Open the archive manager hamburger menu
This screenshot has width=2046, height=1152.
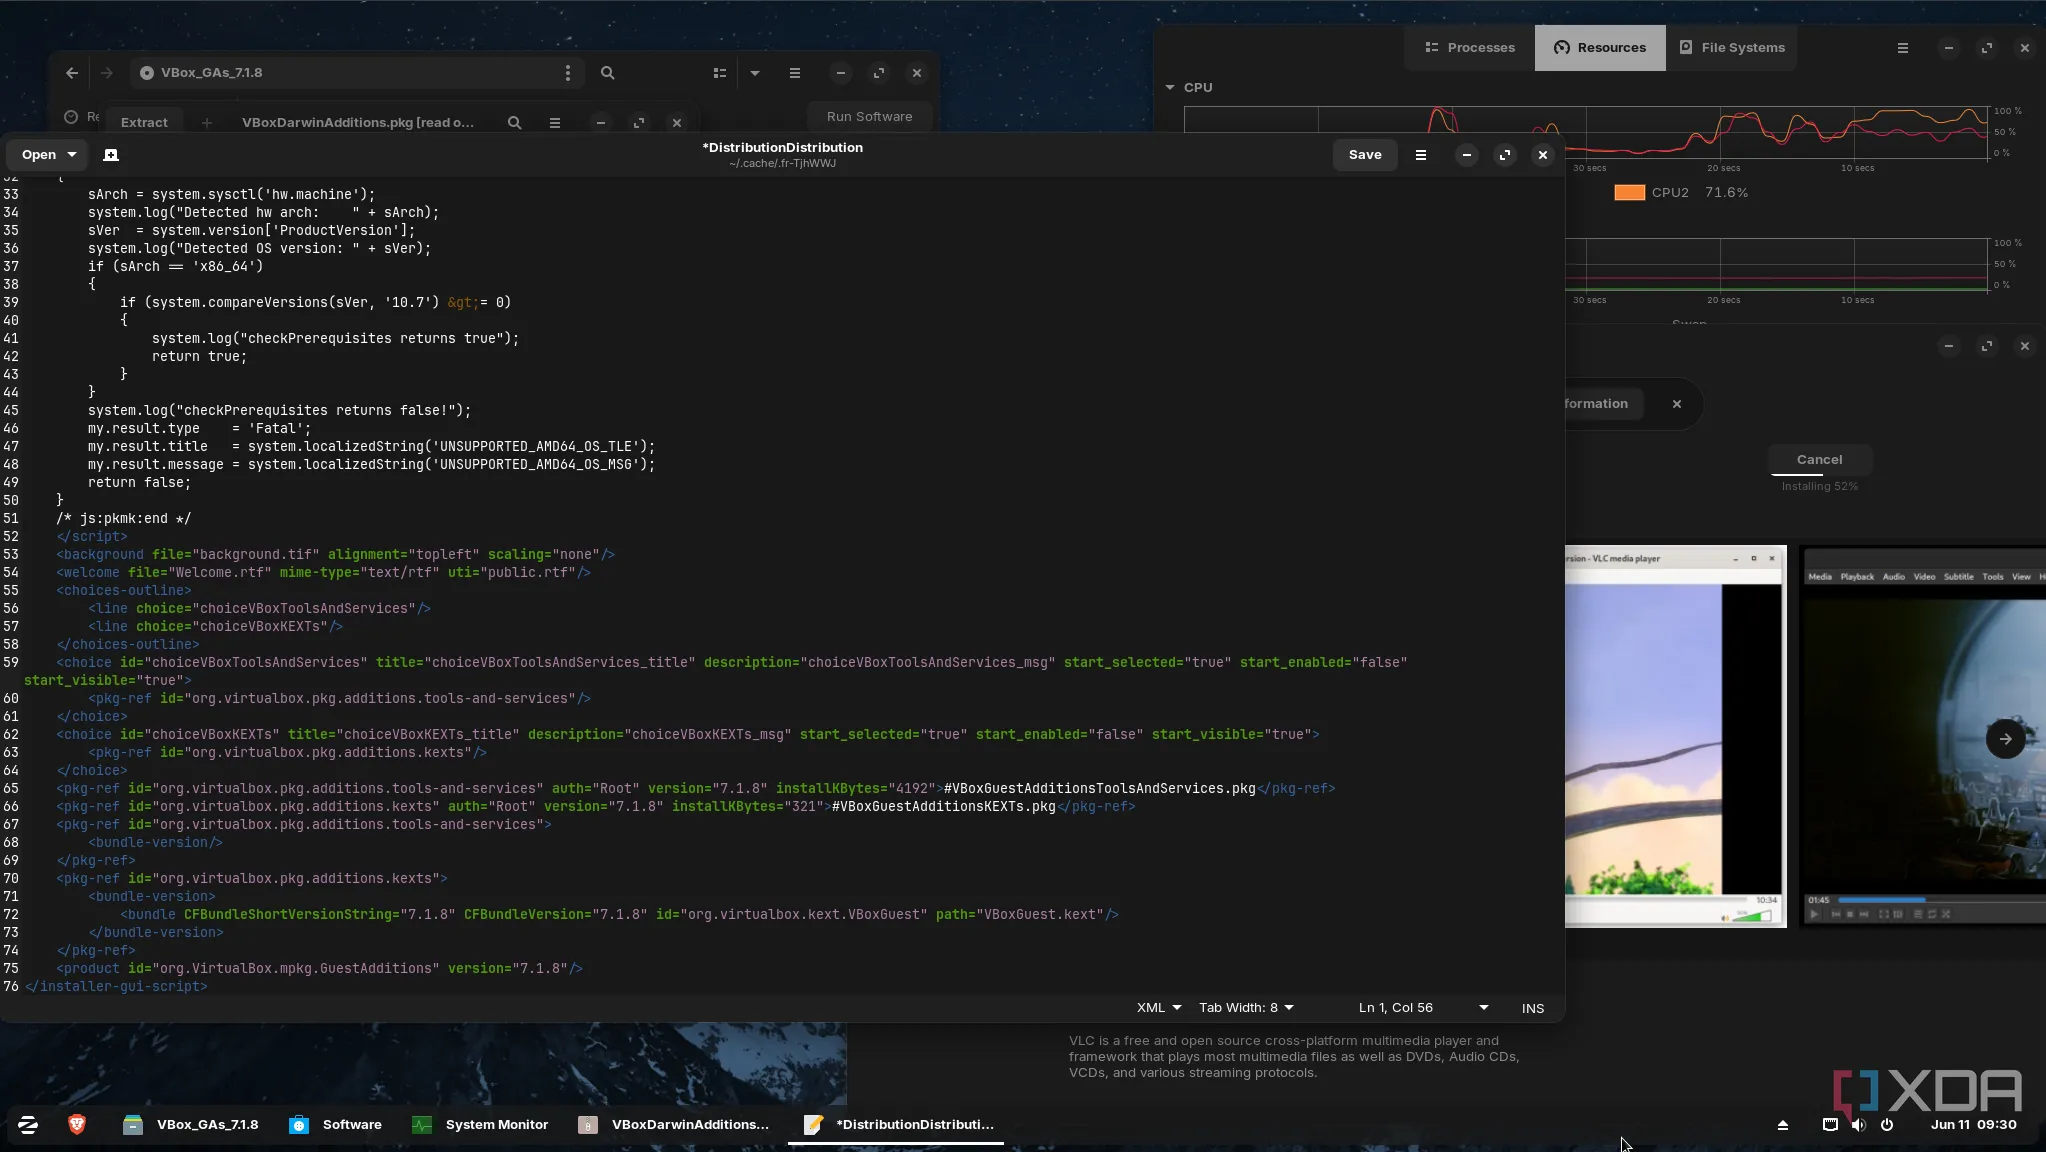click(554, 123)
